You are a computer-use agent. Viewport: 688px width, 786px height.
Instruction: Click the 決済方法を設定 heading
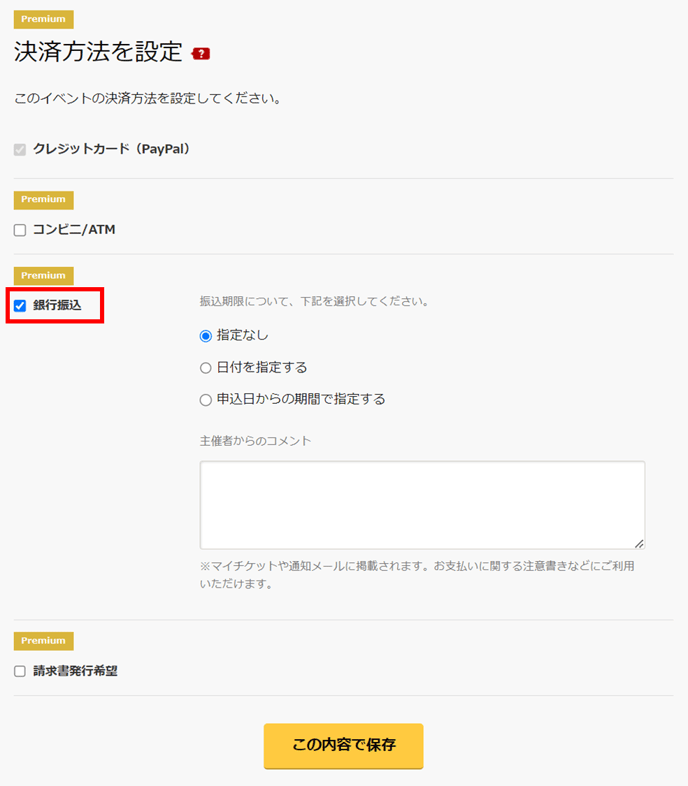coord(98,52)
